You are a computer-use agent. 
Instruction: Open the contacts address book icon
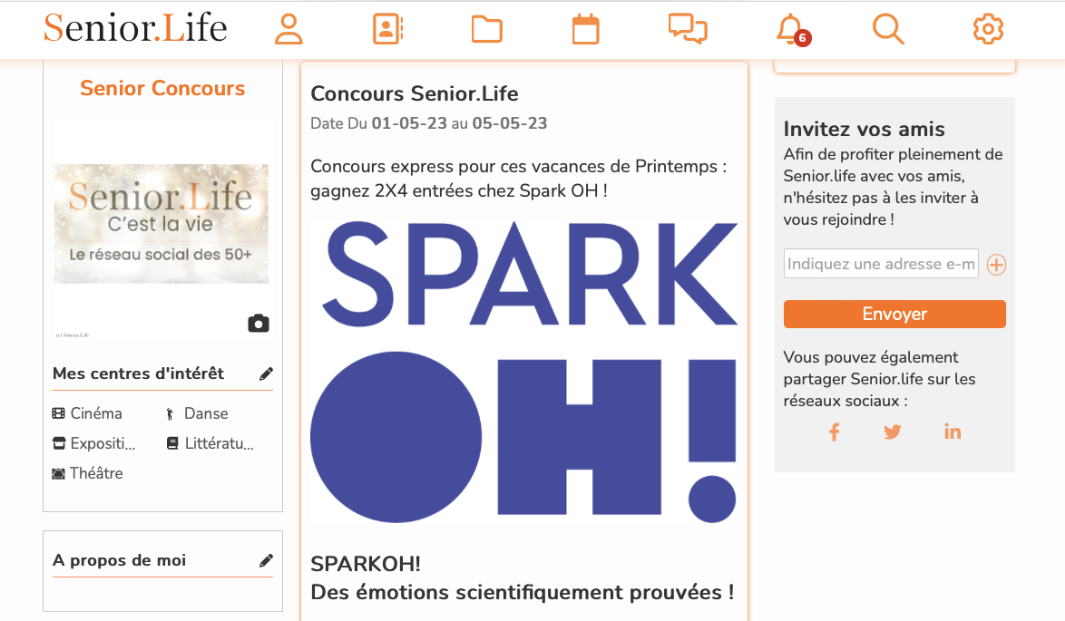[388, 29]
